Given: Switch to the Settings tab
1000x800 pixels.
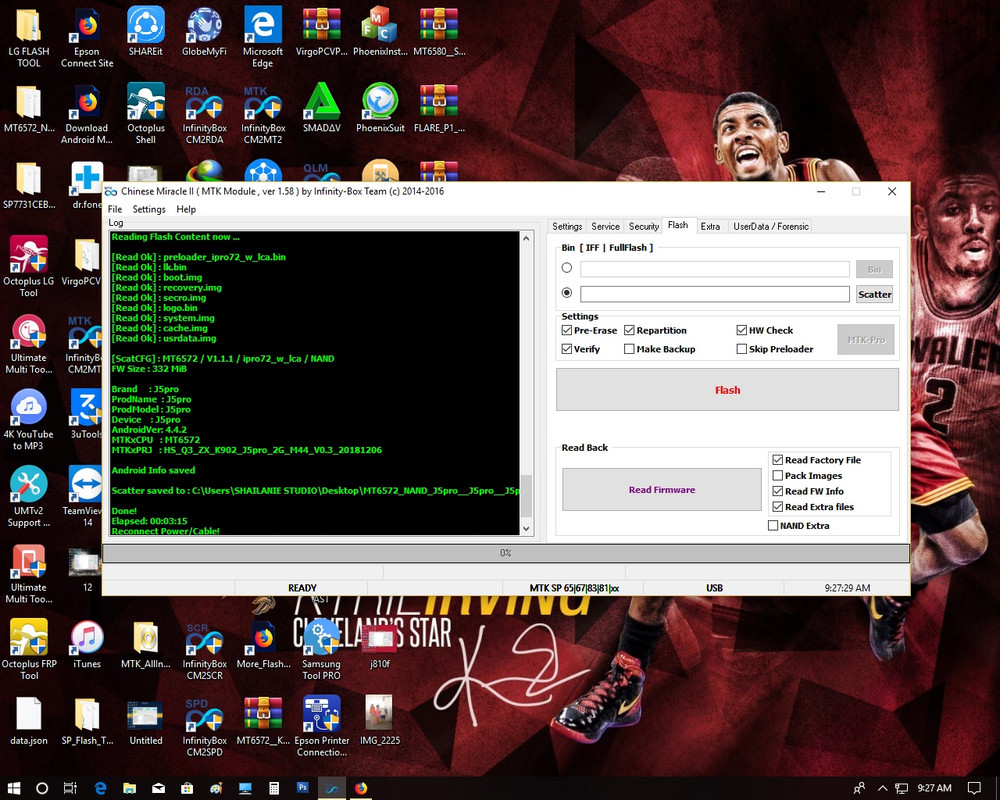Looking at the screenshot, I should (x=567, y=226).
